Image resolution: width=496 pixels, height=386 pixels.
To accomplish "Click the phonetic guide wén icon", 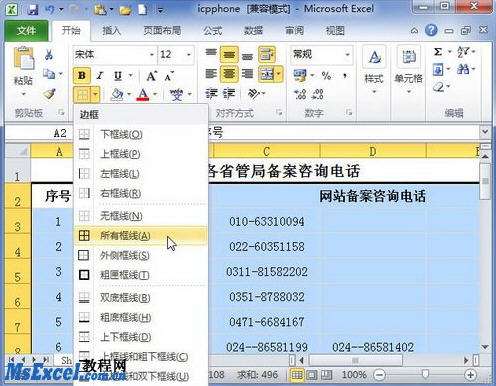I will [x=176, y=95].
